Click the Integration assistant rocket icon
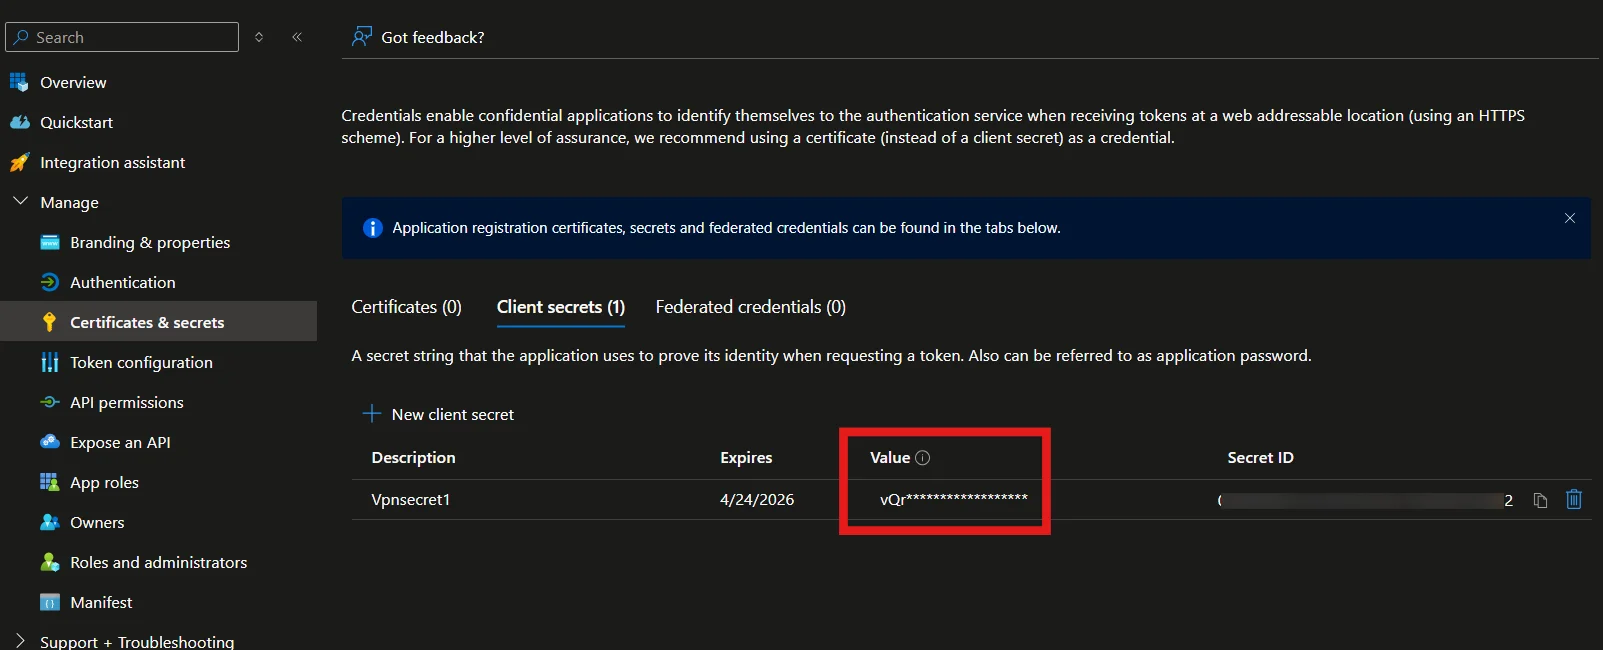This screenshot has height=650, width=1603. 19,162
